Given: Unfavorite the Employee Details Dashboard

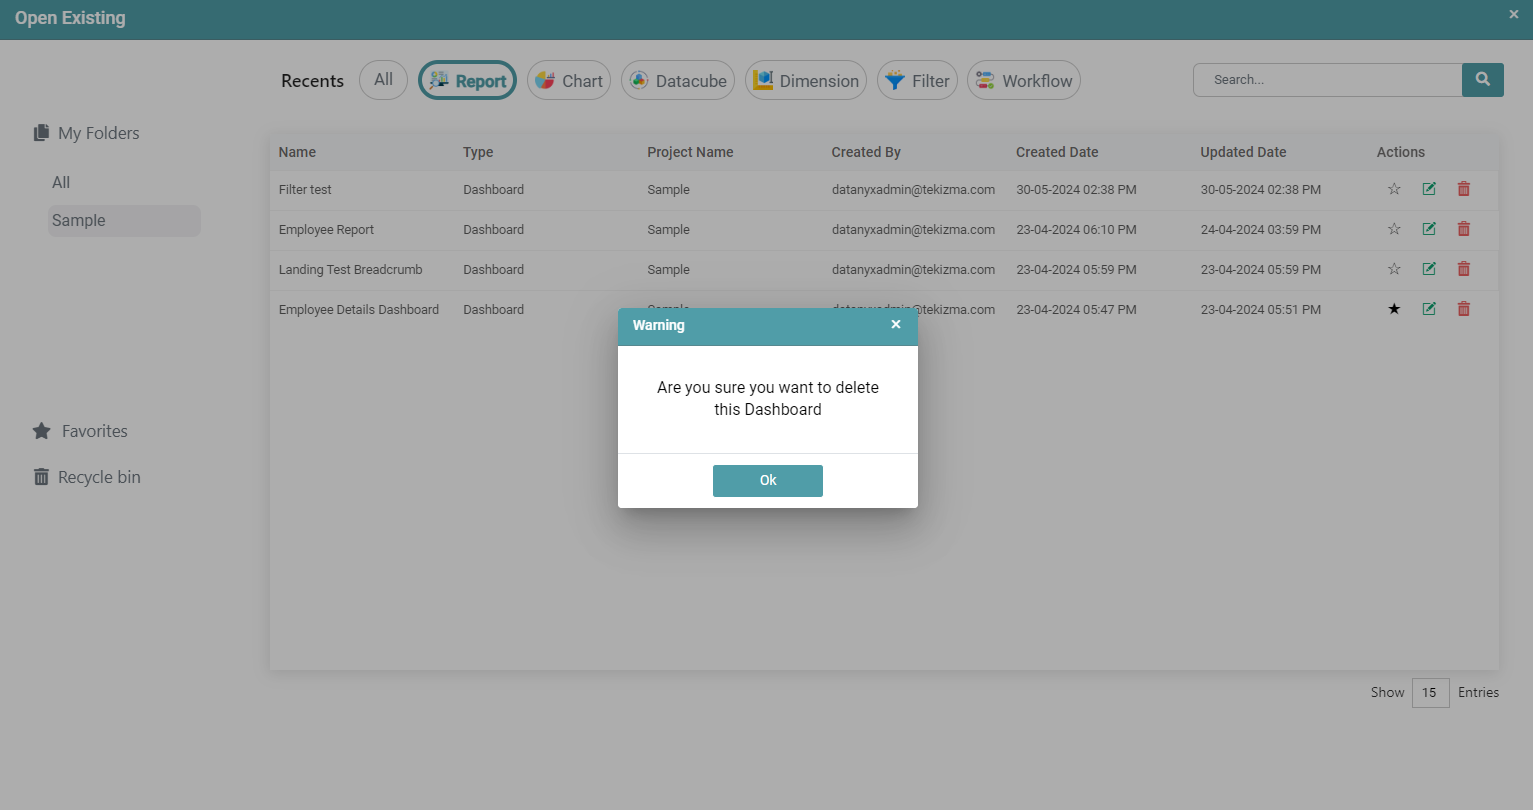Looking at the screenshot, I should (x=1394, y=309).
